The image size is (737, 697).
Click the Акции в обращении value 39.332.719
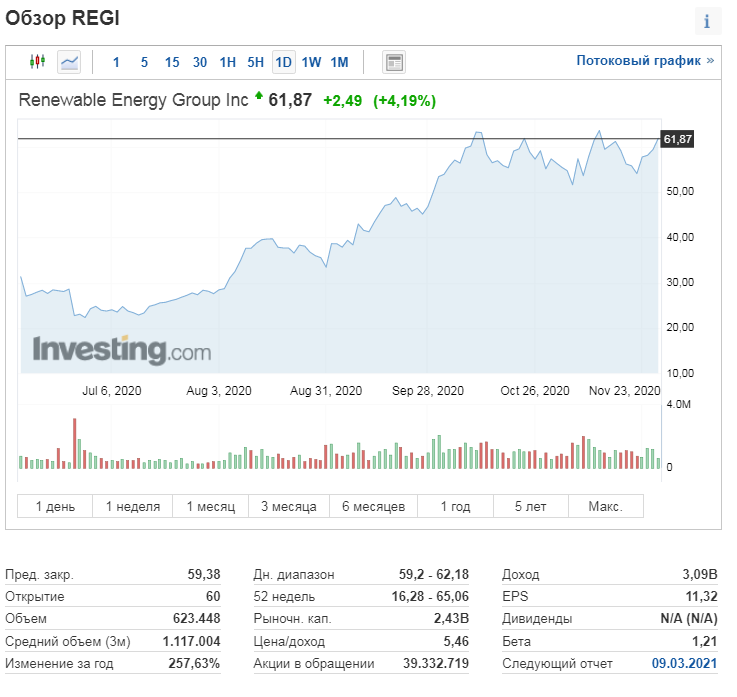(x=436, y=663)
